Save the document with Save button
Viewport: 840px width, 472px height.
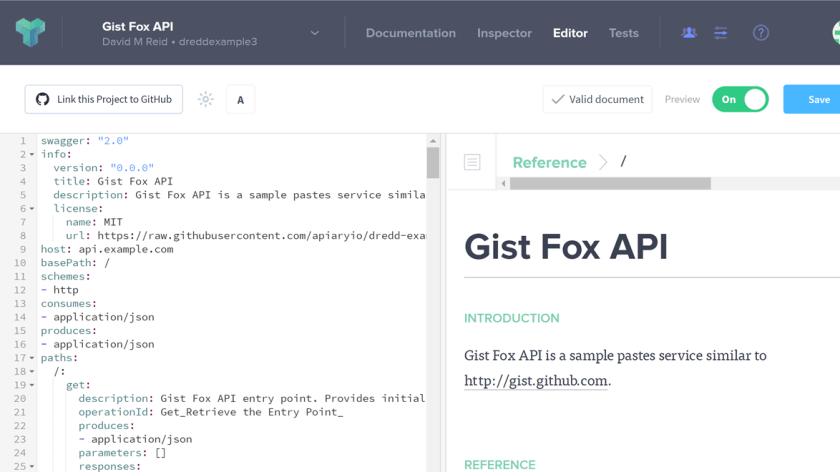pos(817,99)
